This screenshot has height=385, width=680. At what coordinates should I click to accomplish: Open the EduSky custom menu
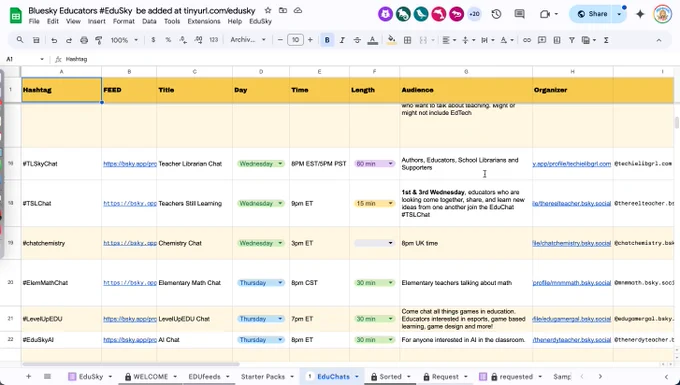(x=260, y=21)
